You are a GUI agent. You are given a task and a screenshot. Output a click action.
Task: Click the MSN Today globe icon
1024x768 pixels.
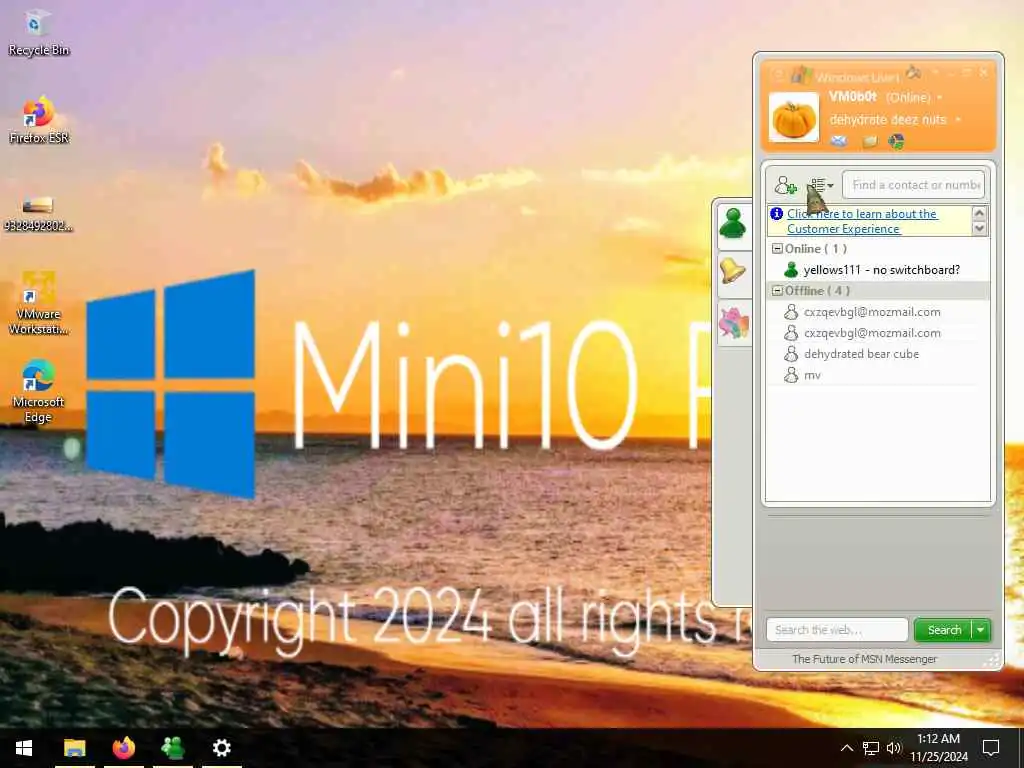(897, 141)
